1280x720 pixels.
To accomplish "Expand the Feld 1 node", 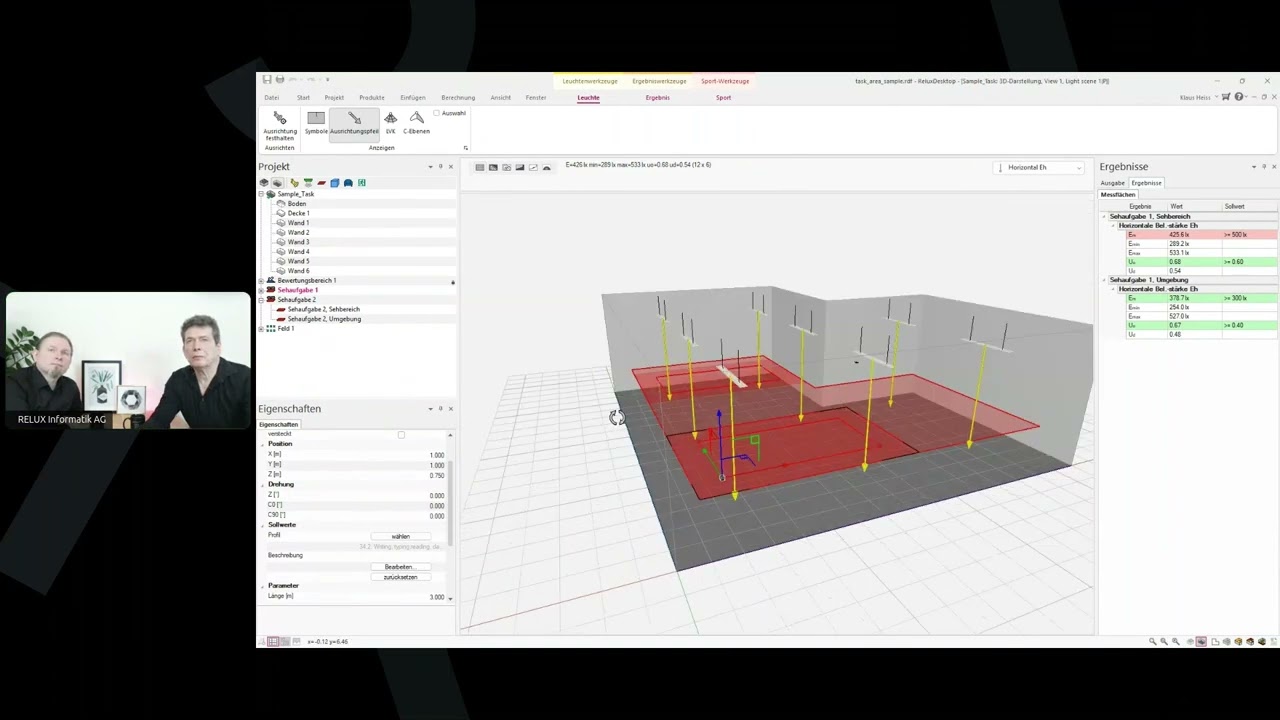I will [x=261, y=328].
